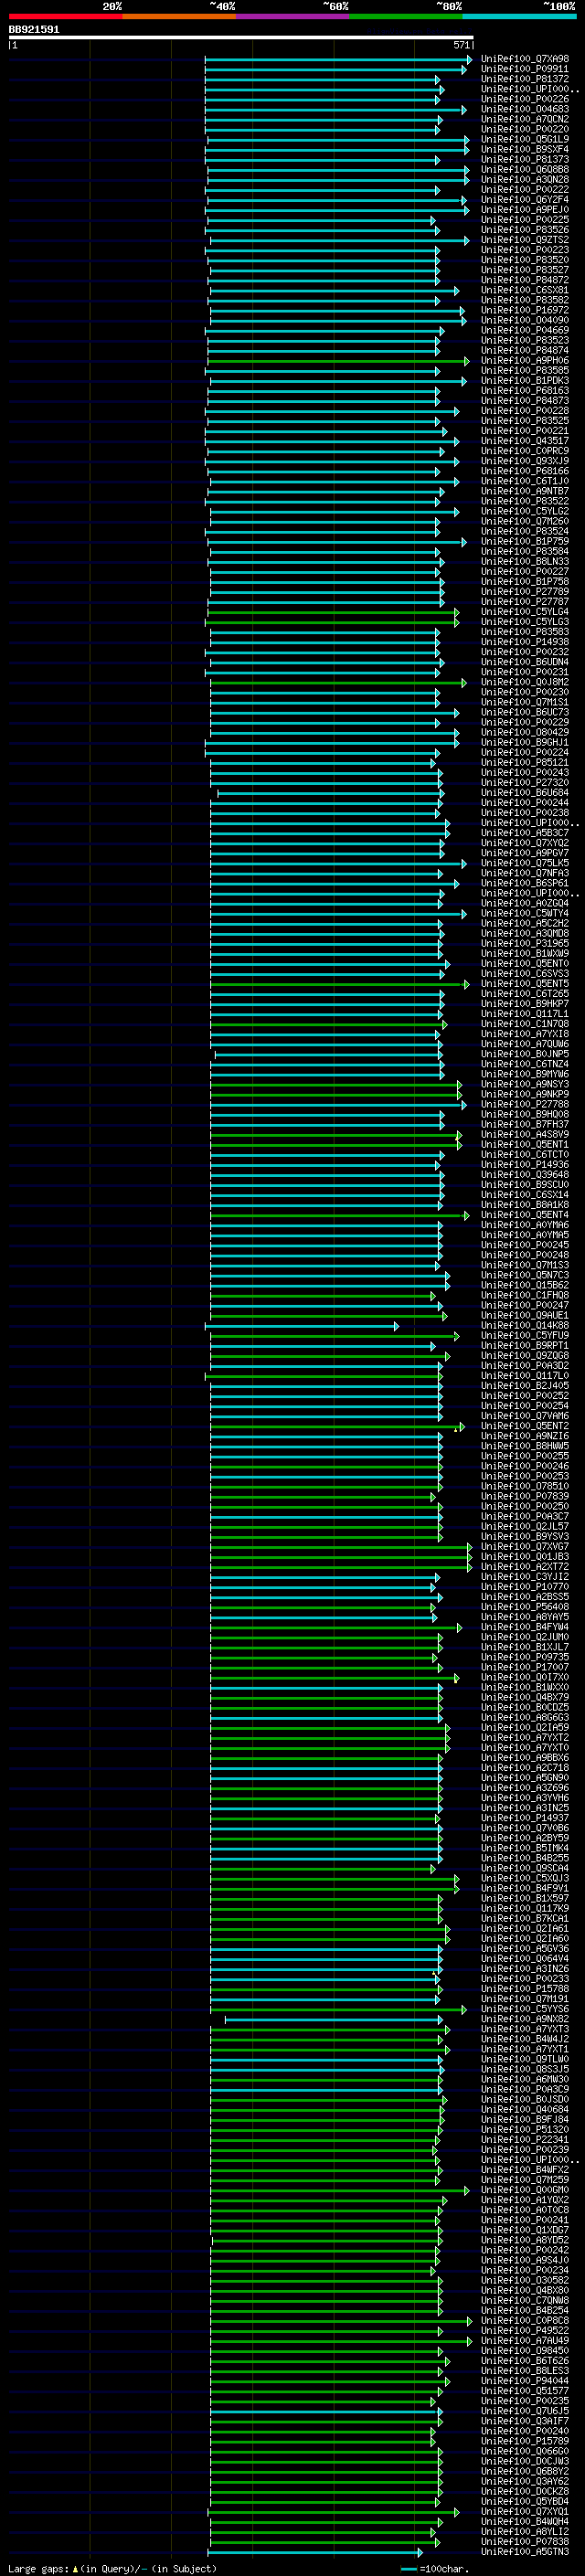585x2576 pixels.
Task: Click the UniRef100_C6SX81 label
Action: 525,290
